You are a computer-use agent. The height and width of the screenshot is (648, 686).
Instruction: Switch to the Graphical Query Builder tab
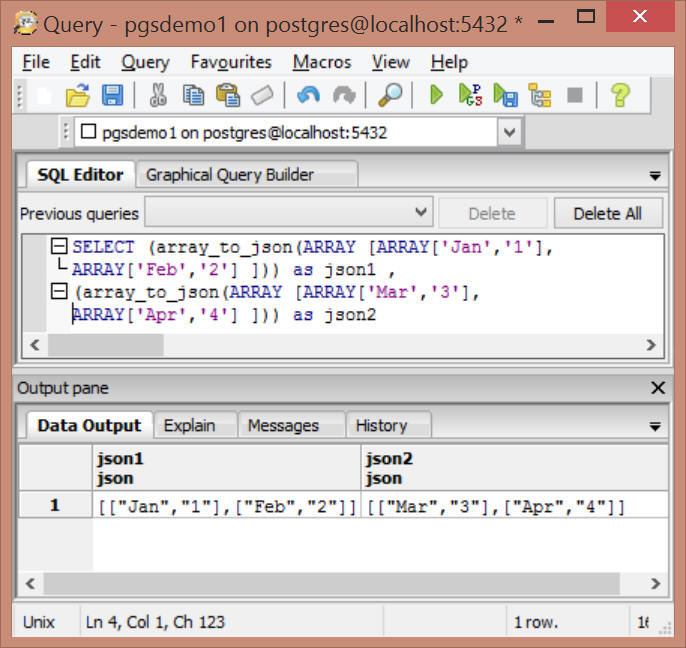[247, 175]
